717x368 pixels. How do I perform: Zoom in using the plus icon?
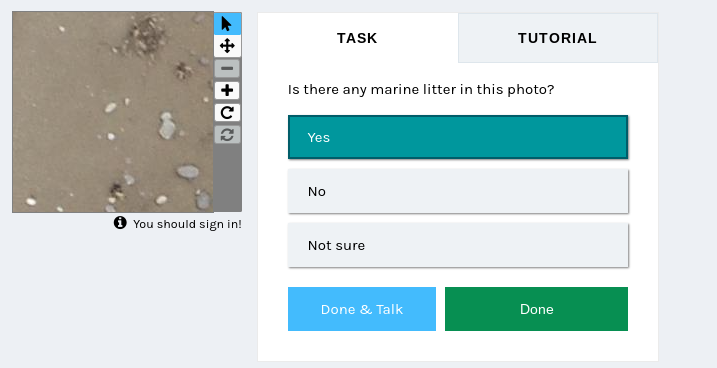[227, 91]
